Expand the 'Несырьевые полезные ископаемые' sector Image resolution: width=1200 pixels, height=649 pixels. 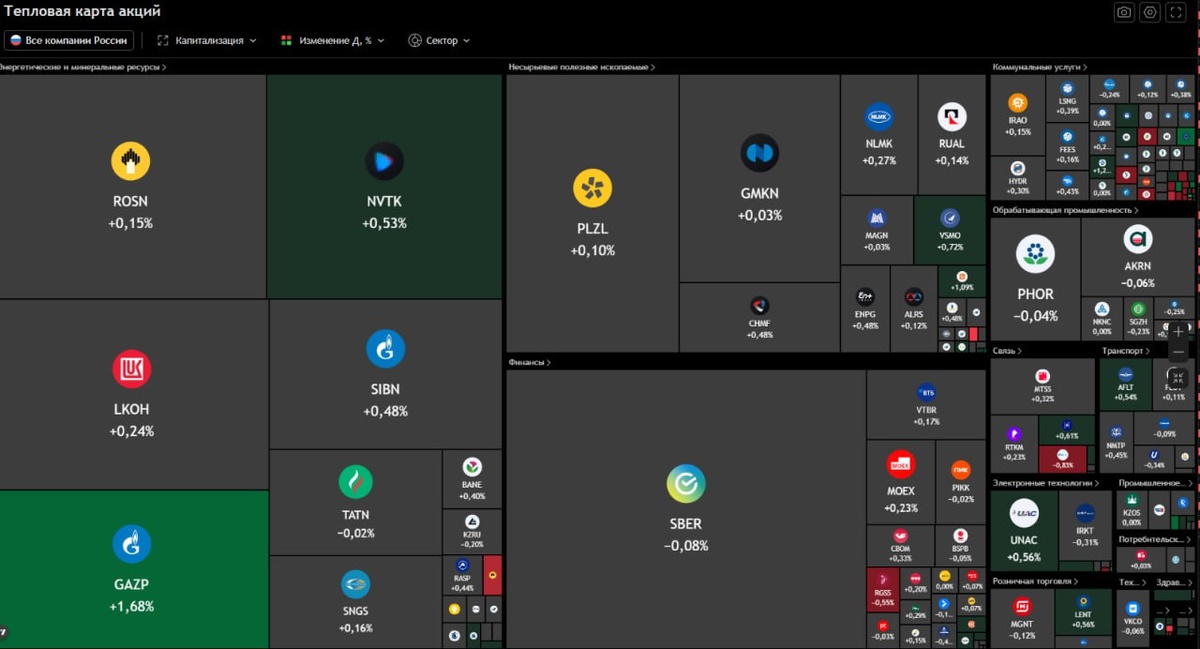(x=581, y=67)
